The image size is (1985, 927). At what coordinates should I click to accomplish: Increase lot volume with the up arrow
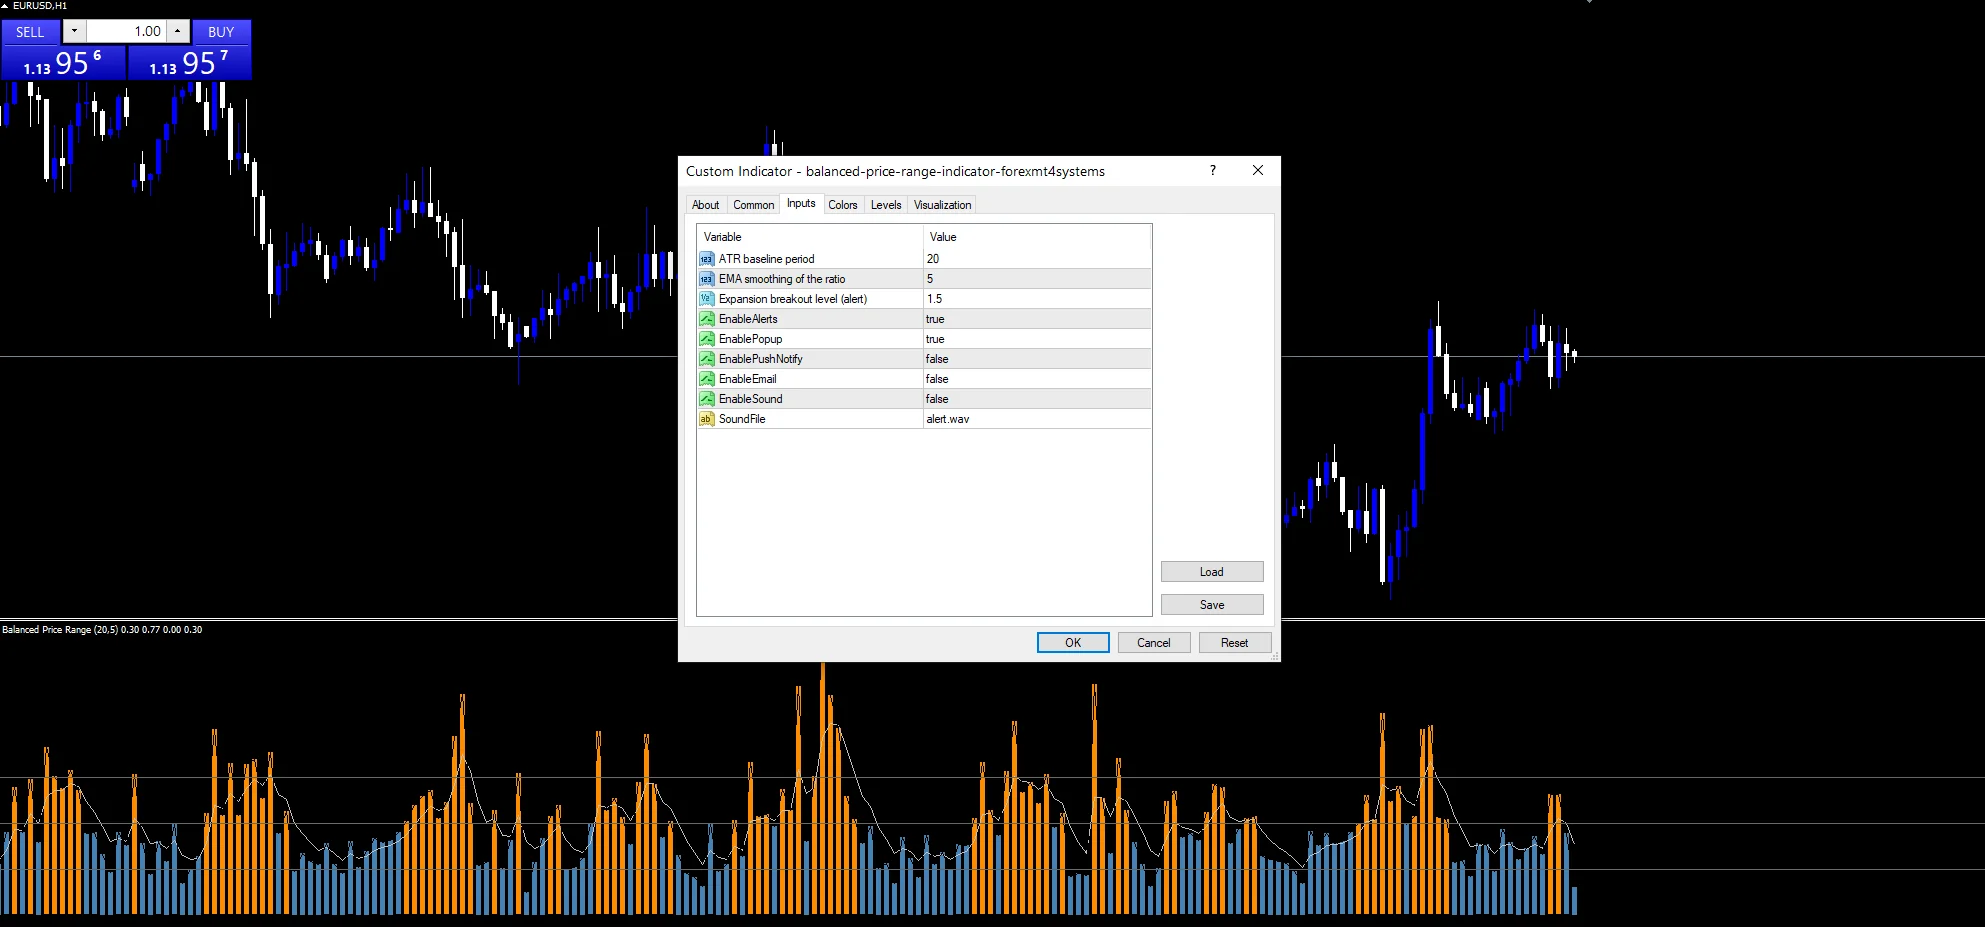tap(178, 32)
